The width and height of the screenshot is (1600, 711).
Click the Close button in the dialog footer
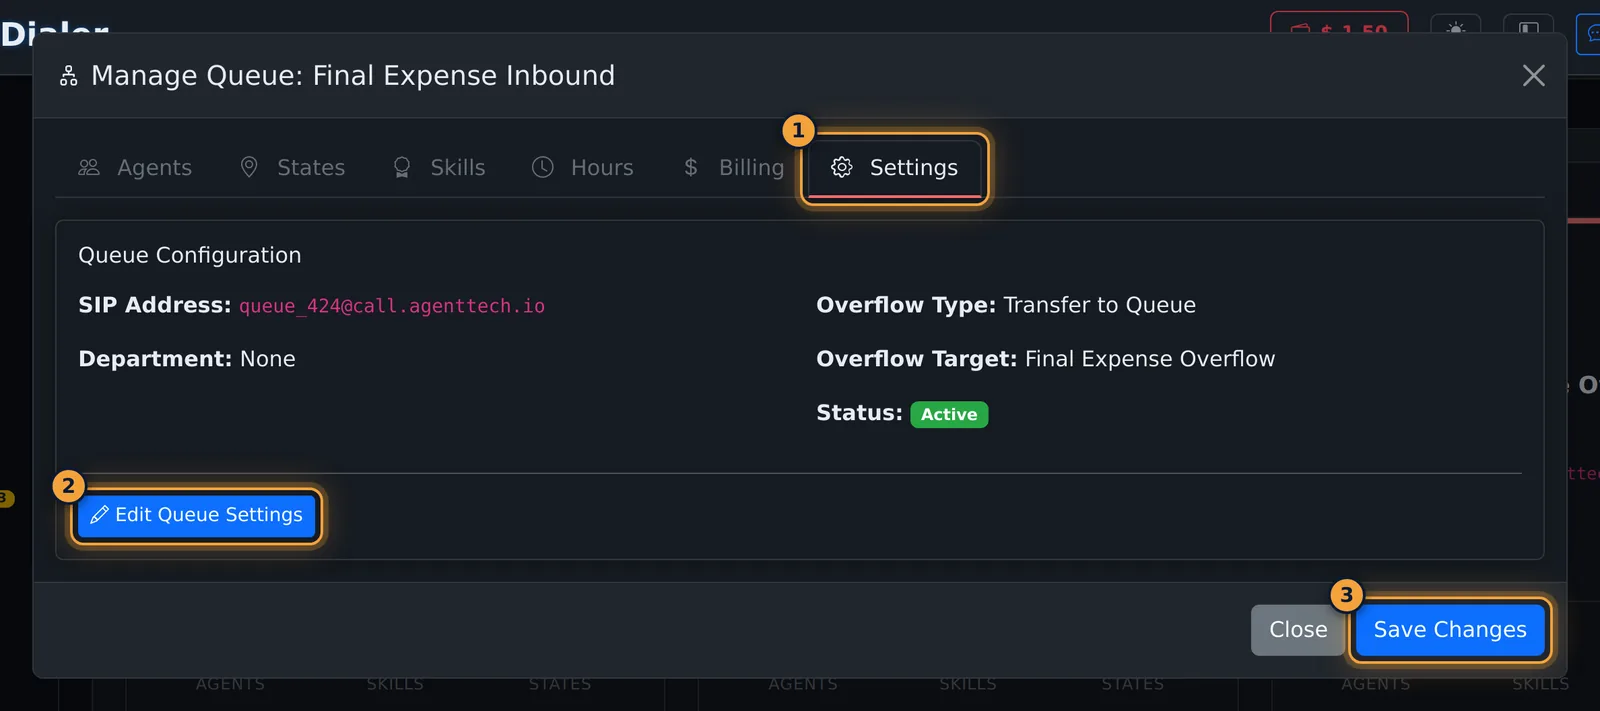pos(1298,630)
